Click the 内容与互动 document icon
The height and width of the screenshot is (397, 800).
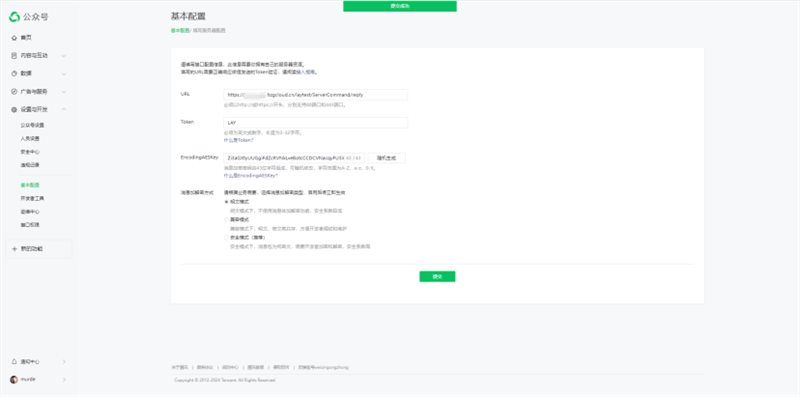14,56
